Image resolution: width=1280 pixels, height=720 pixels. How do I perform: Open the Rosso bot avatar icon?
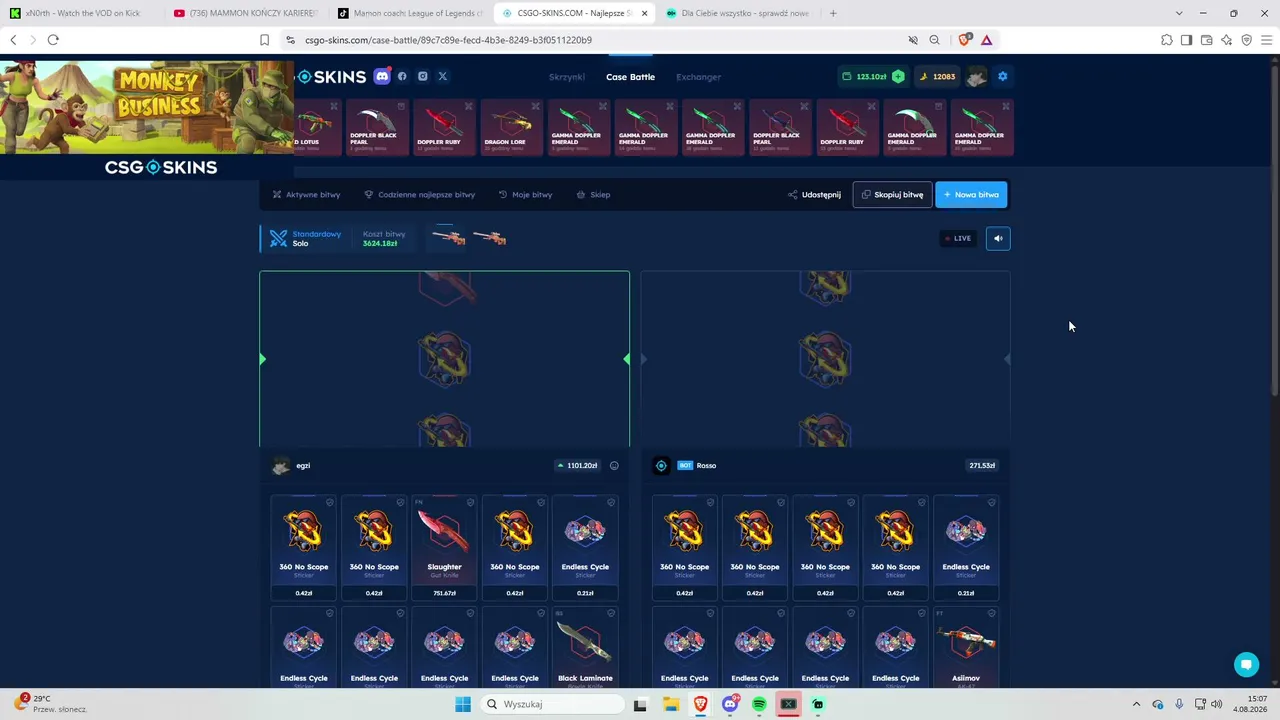[661, 465]
